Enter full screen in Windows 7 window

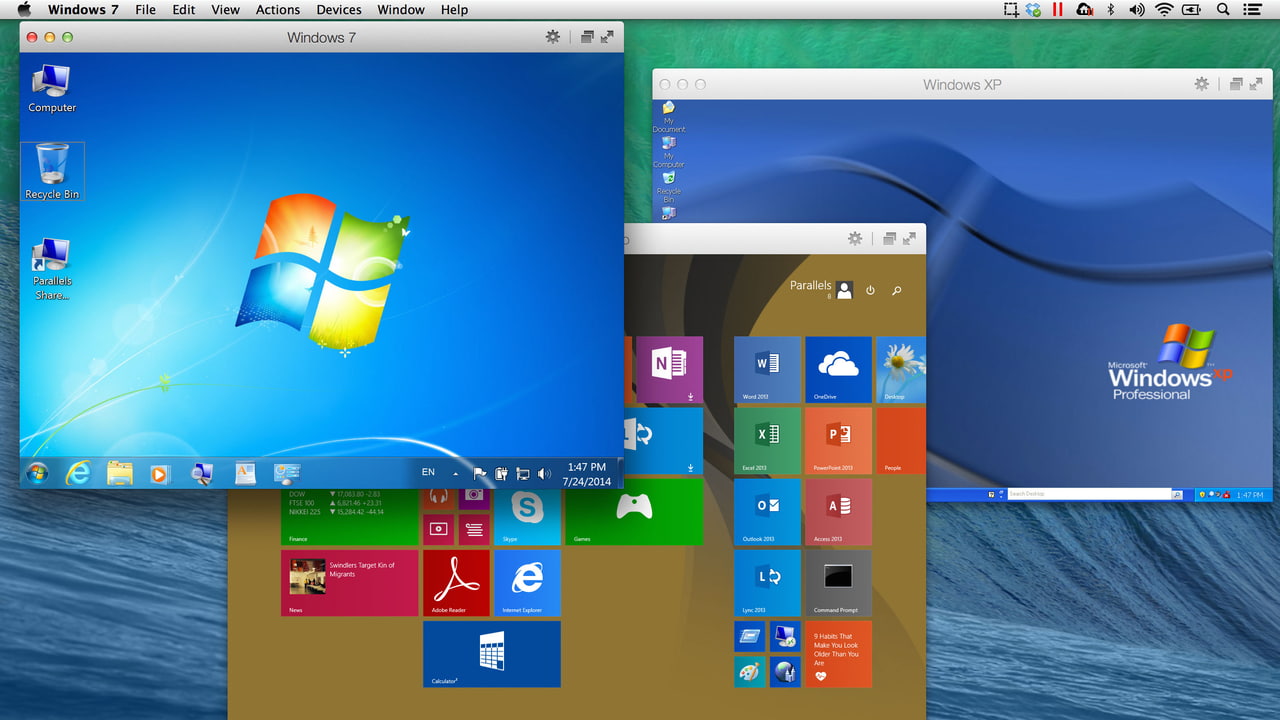[x=607, y=37]
